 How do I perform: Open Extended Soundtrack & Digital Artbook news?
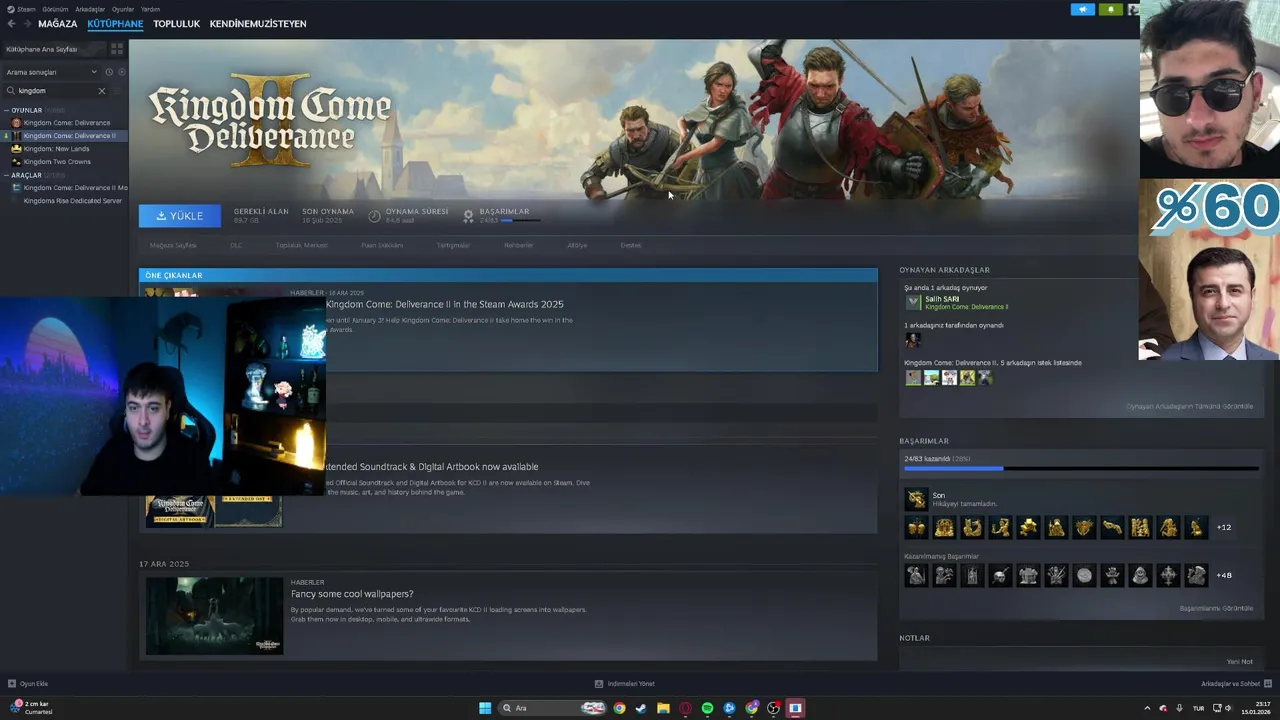pos(430,467)
